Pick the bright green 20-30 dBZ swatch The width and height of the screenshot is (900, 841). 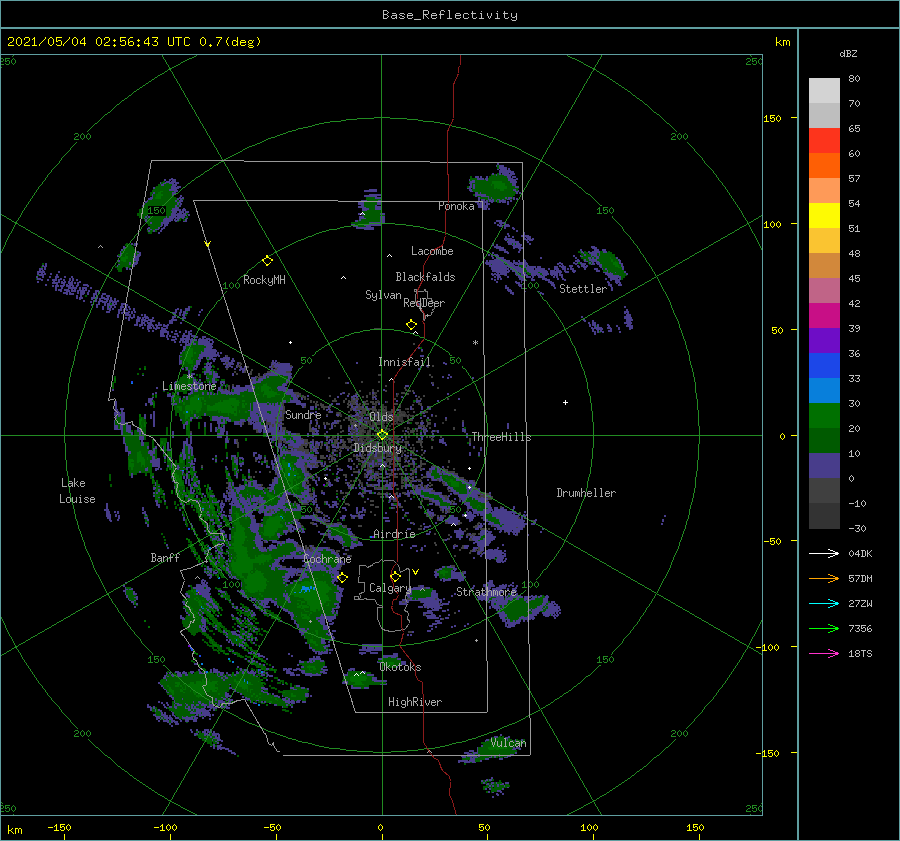click(x=824, y=415)
